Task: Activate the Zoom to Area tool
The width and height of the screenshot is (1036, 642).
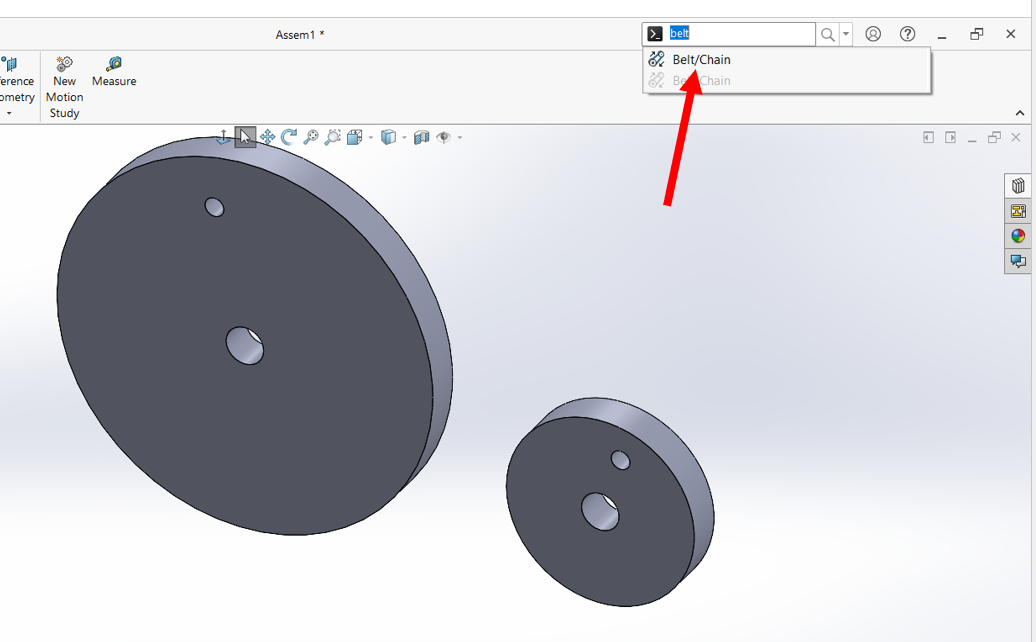Action: pos(333,136)
